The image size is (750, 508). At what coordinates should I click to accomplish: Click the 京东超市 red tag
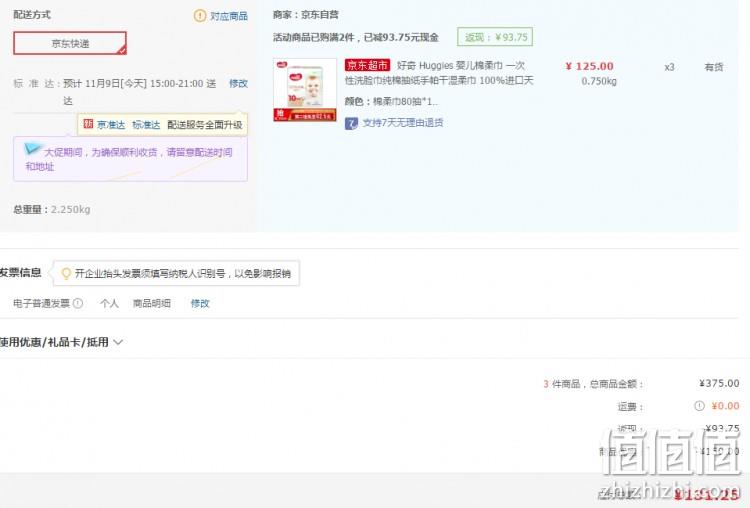(367, 65)
